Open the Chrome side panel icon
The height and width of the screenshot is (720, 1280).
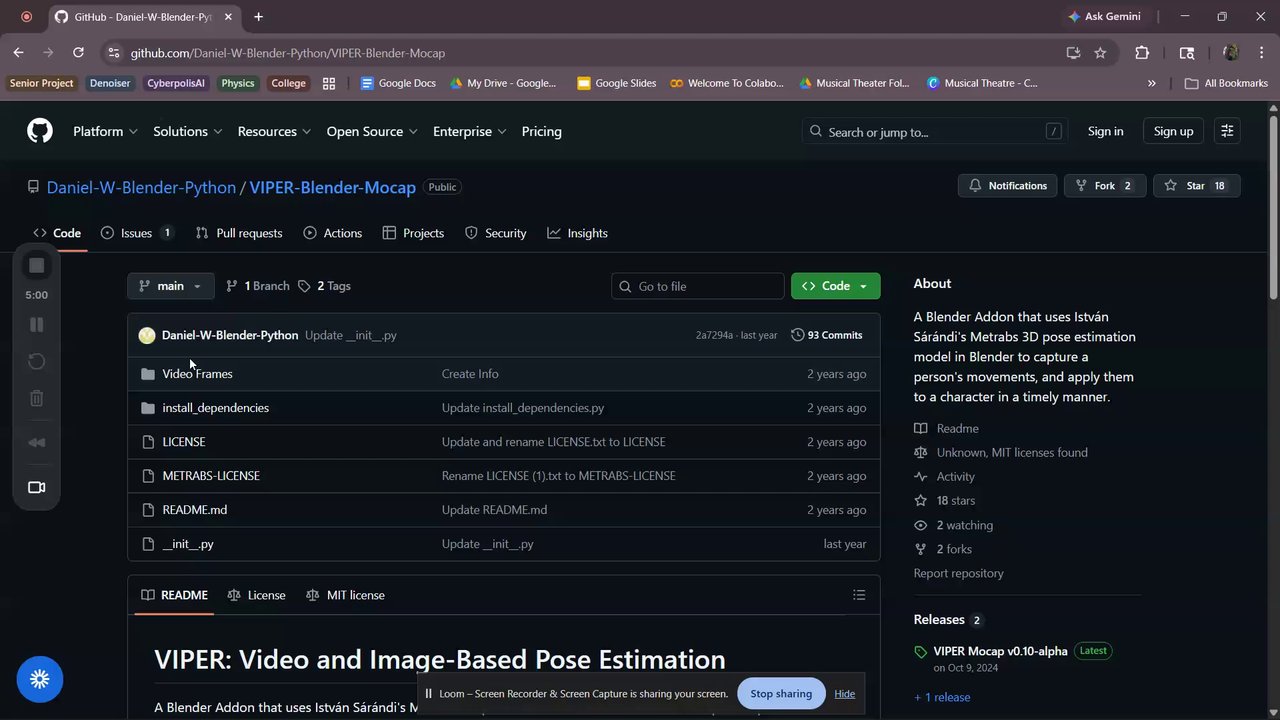pyautogui.click(x=1187, y=53)
